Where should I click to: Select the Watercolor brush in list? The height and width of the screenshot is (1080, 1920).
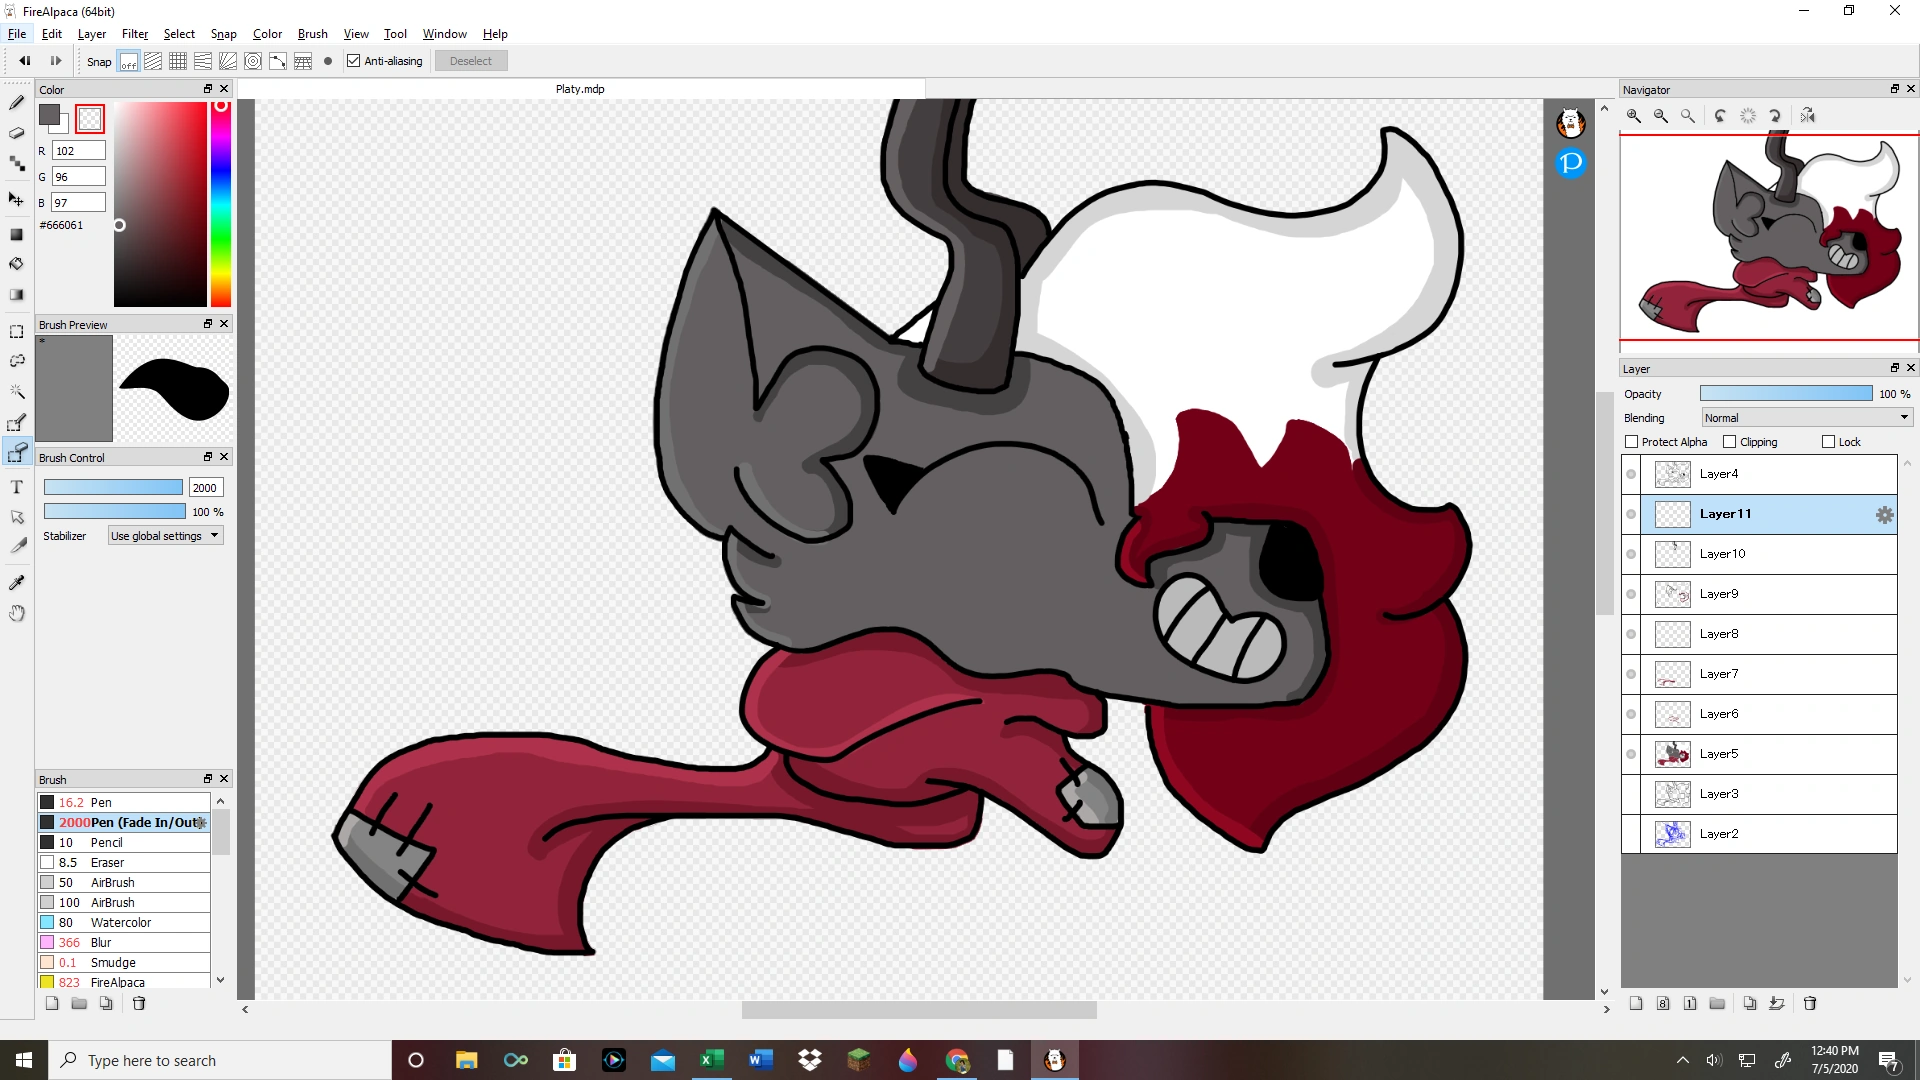coord(121,922)
